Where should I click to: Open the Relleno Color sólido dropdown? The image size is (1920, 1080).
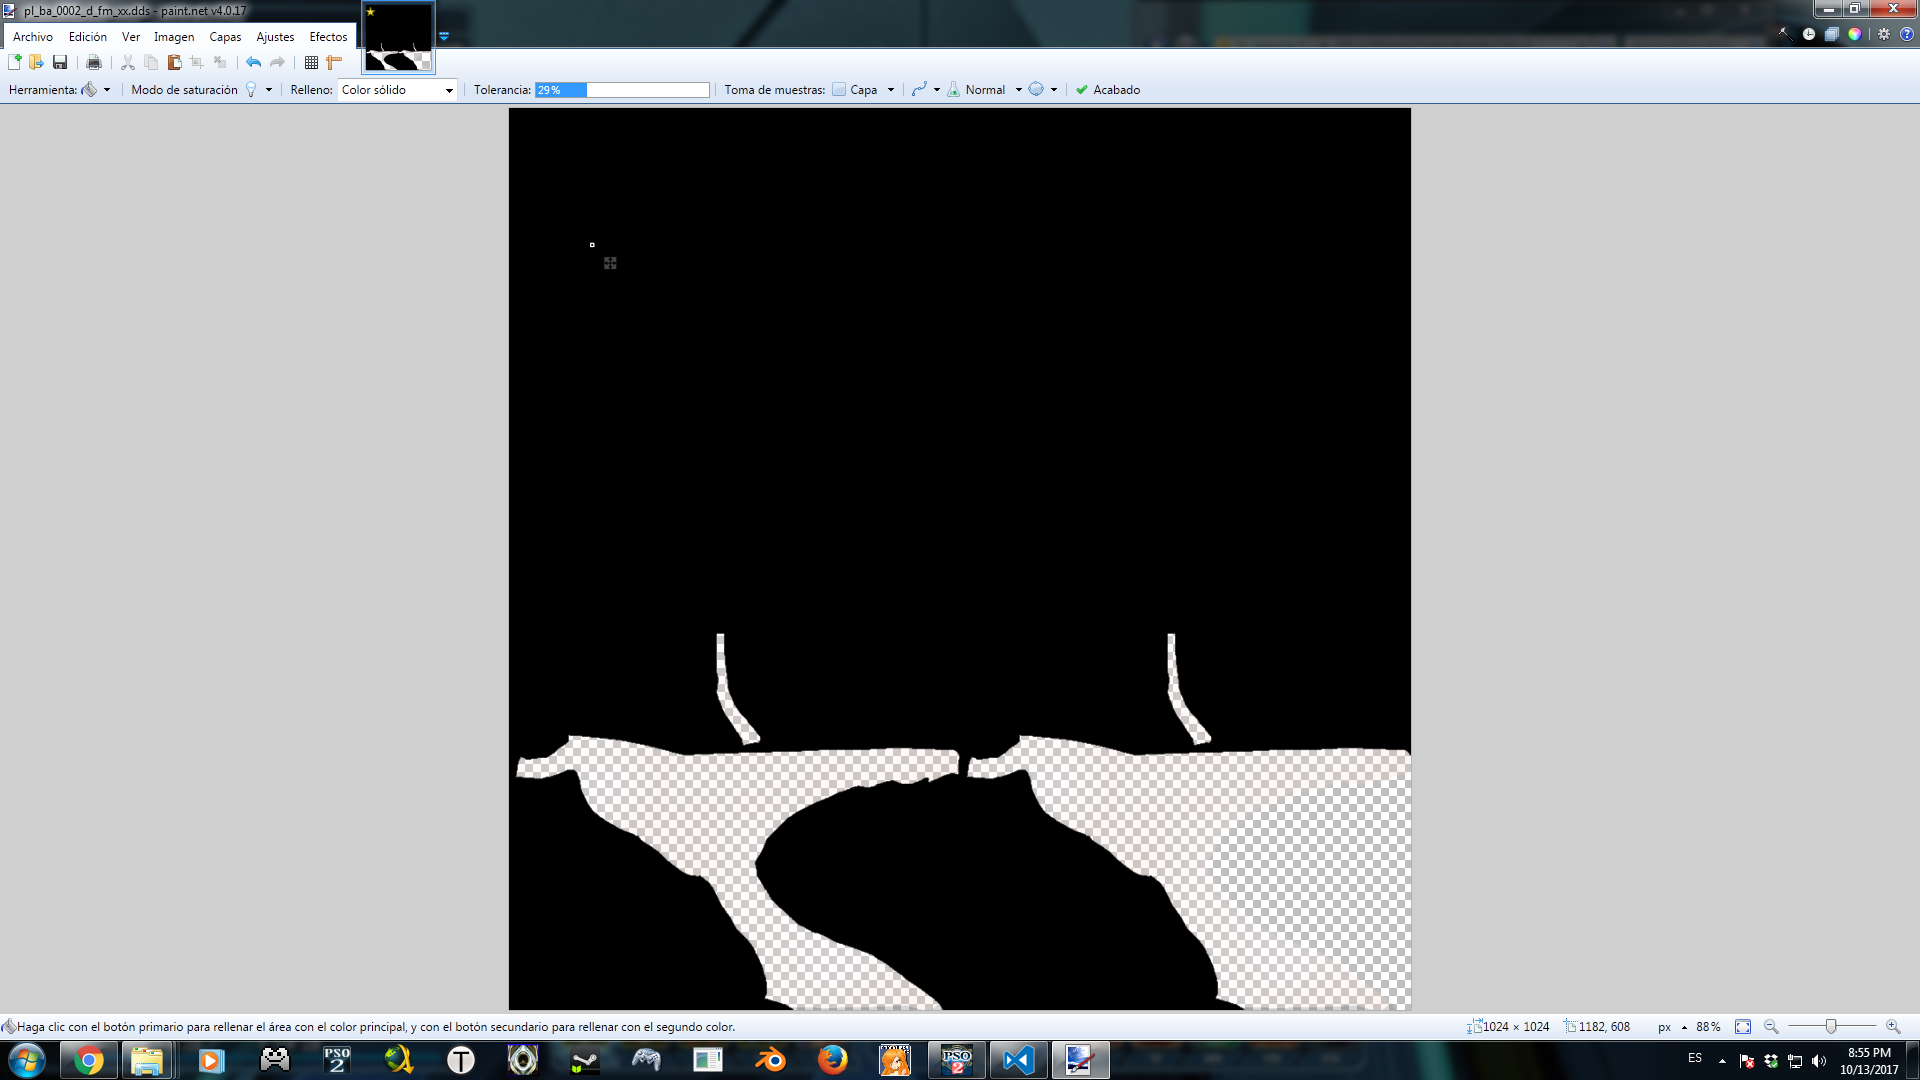pos(397,90)
